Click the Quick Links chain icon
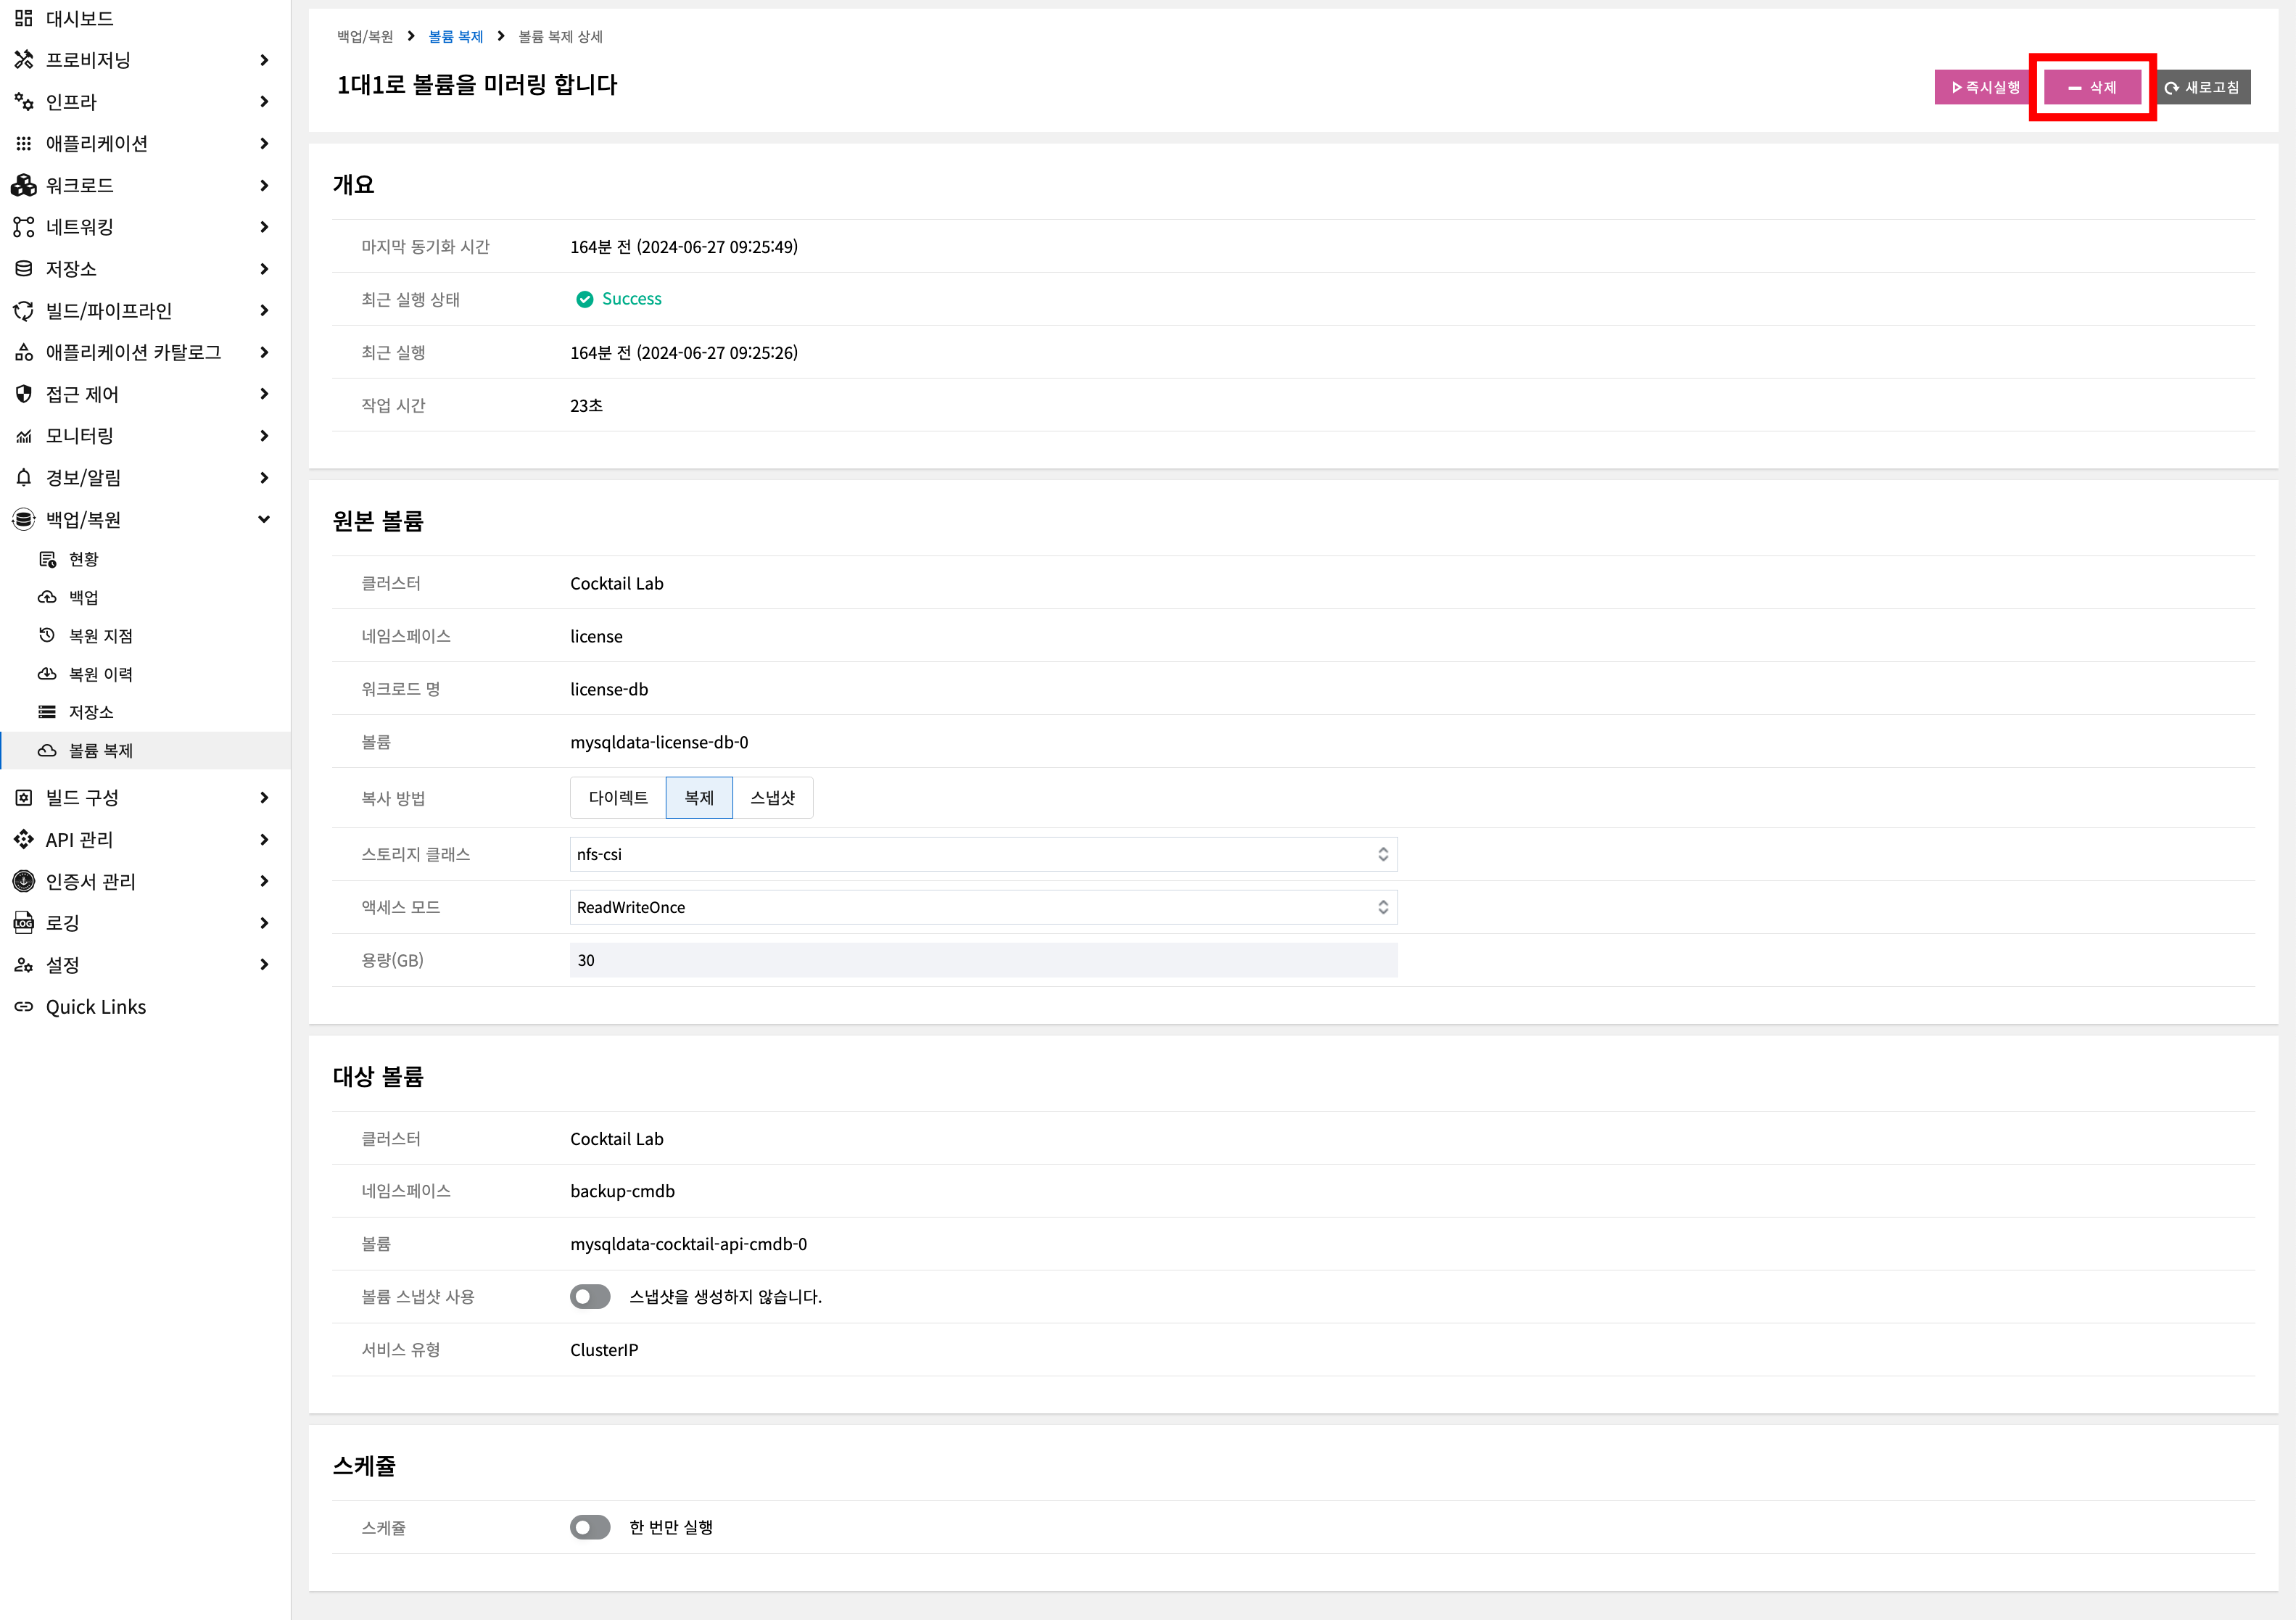Image resolution: width=2296 pixels, height=1620 pixels. (x=24, y=1007)
